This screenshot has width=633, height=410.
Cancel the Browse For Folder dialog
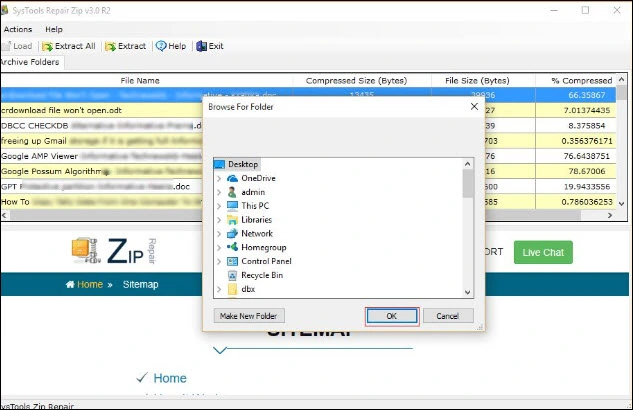click(x=448, y=316)
